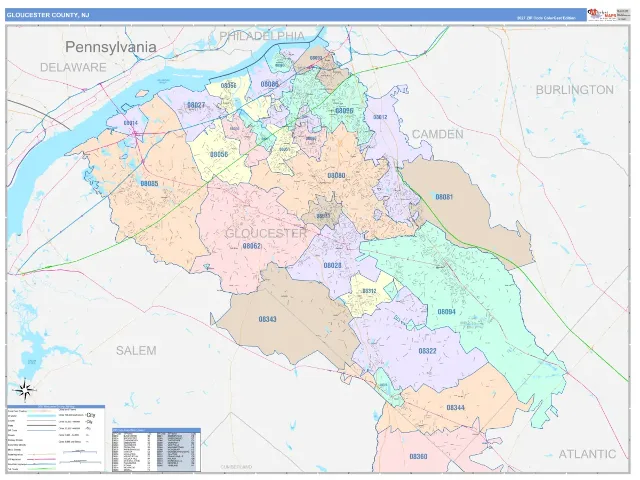Select the PHILADELPHIA county label
The width and height of the screenshot is (640, 480).
click(262, 36)
